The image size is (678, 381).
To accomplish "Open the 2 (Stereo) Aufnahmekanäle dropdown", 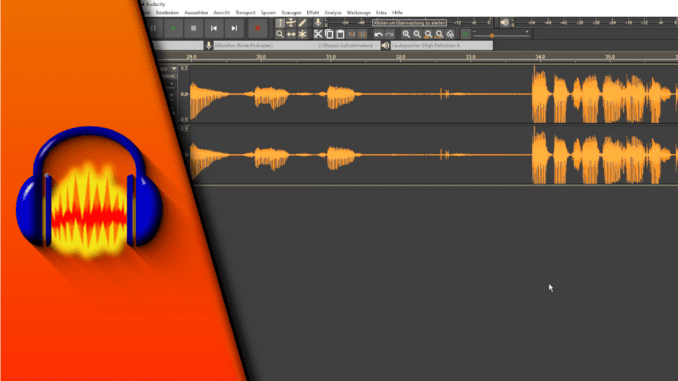I will [x=349, y=45].
